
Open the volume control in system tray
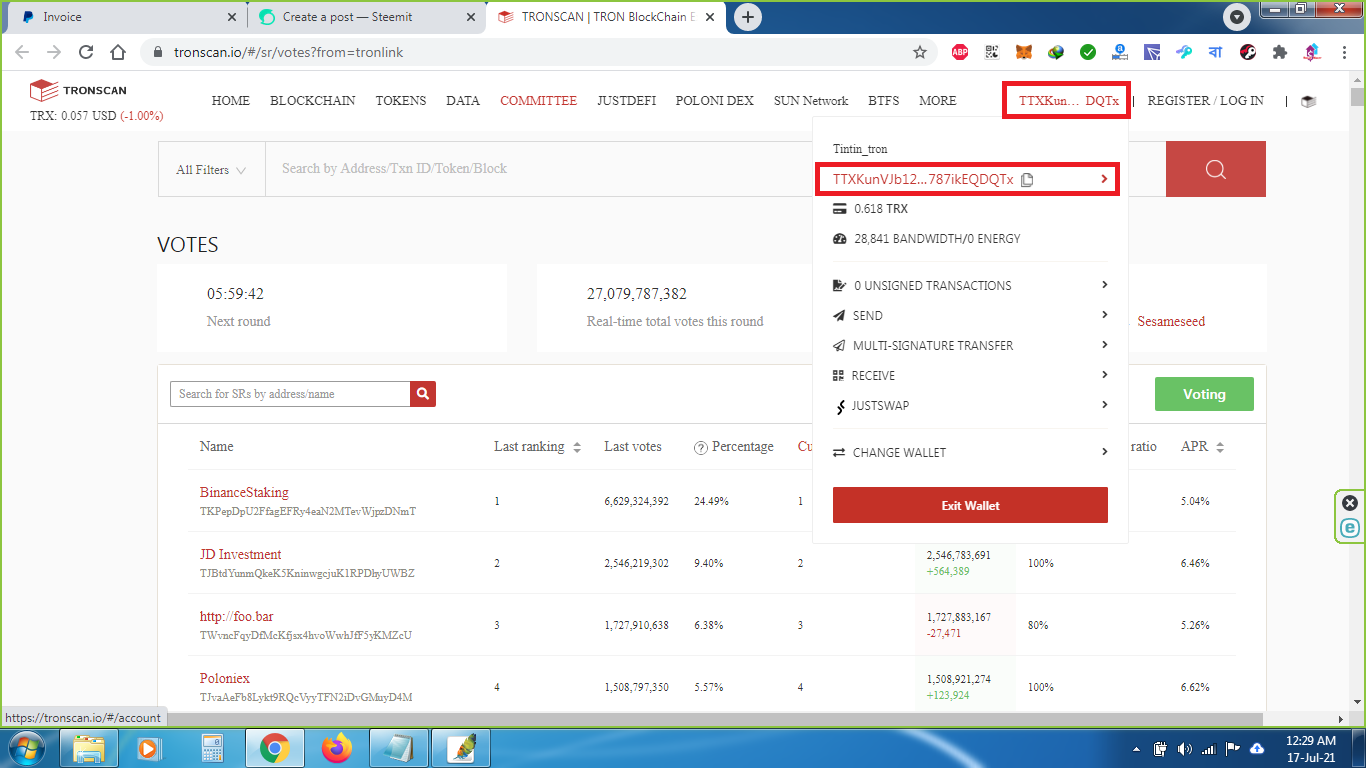pyautogui.click(x=1184, y=748)
